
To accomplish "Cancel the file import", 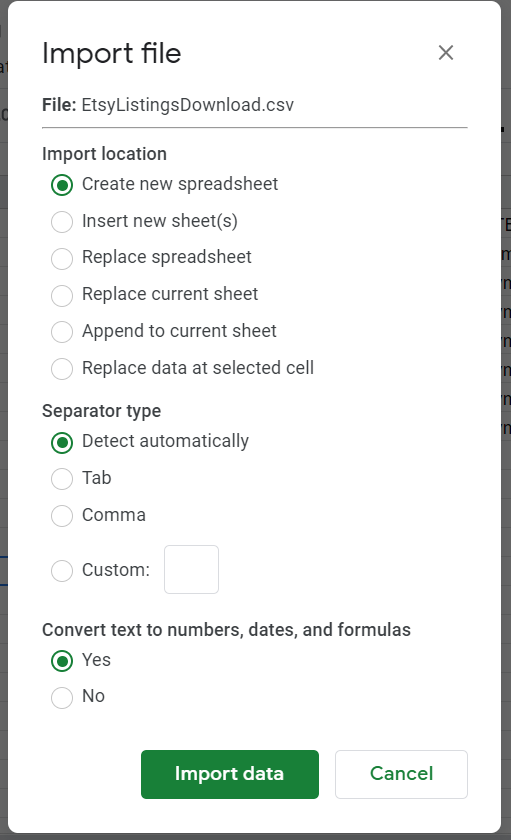I will click(401, 774).
